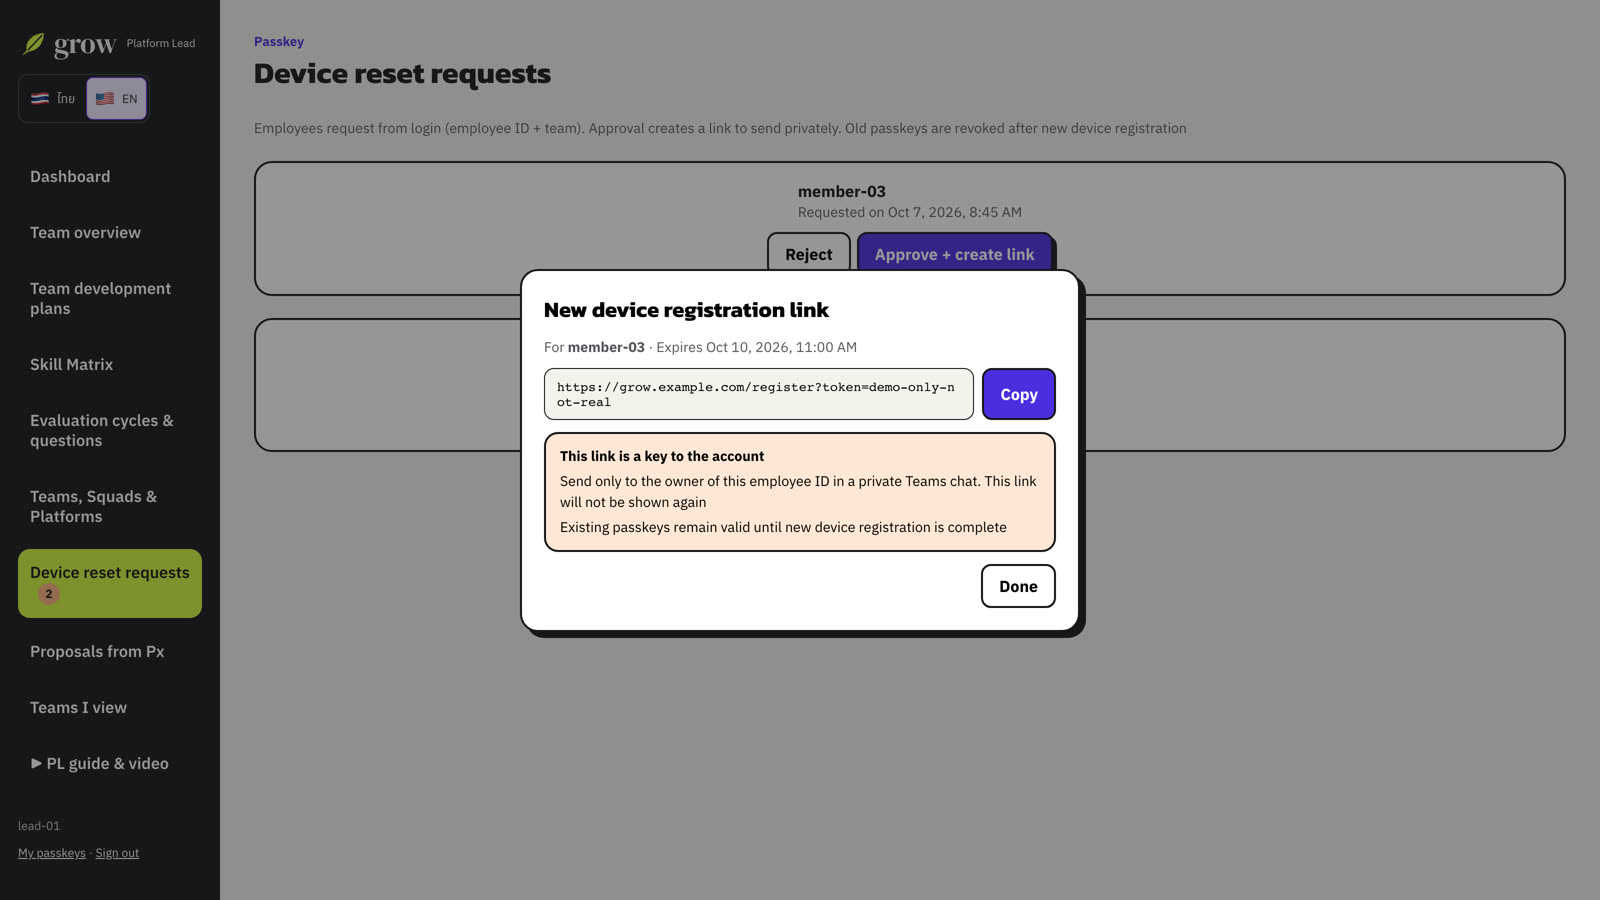
Task: Click 'New device registration link' title
Action: tap(686, 310)
